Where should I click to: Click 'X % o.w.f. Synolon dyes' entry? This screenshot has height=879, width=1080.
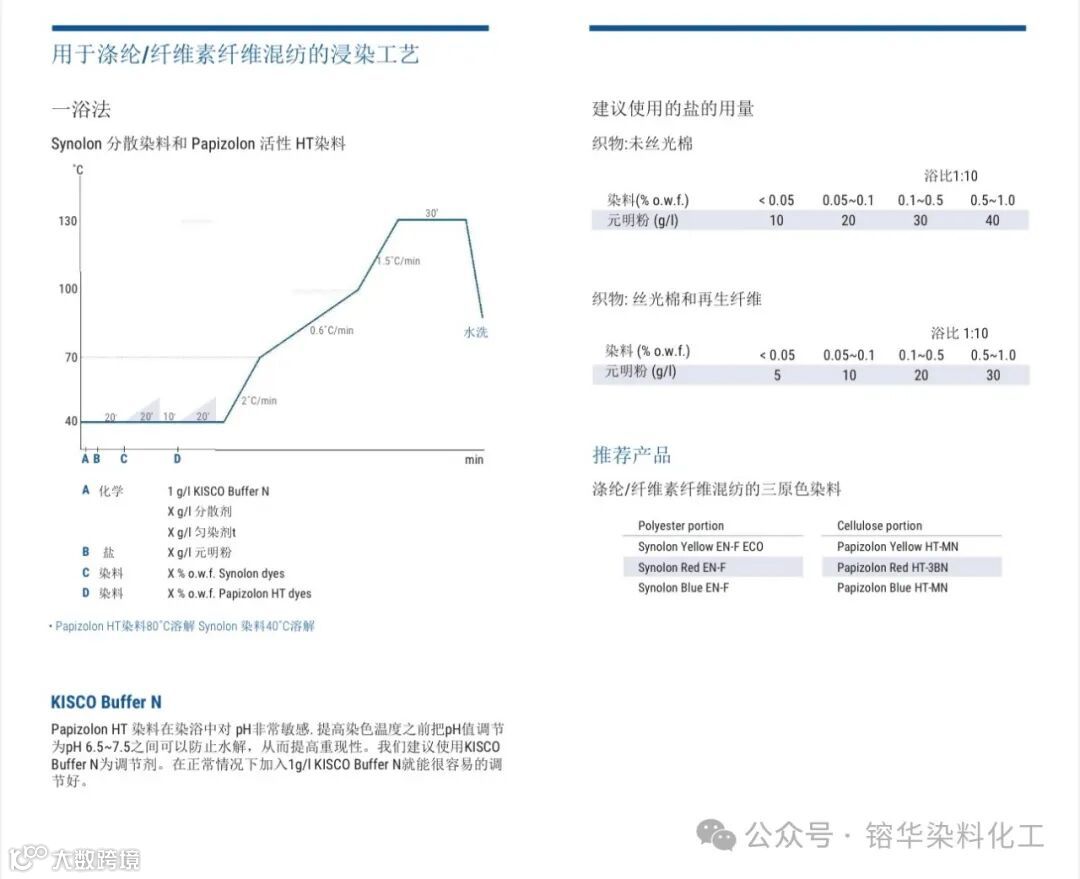click(226, 573)
